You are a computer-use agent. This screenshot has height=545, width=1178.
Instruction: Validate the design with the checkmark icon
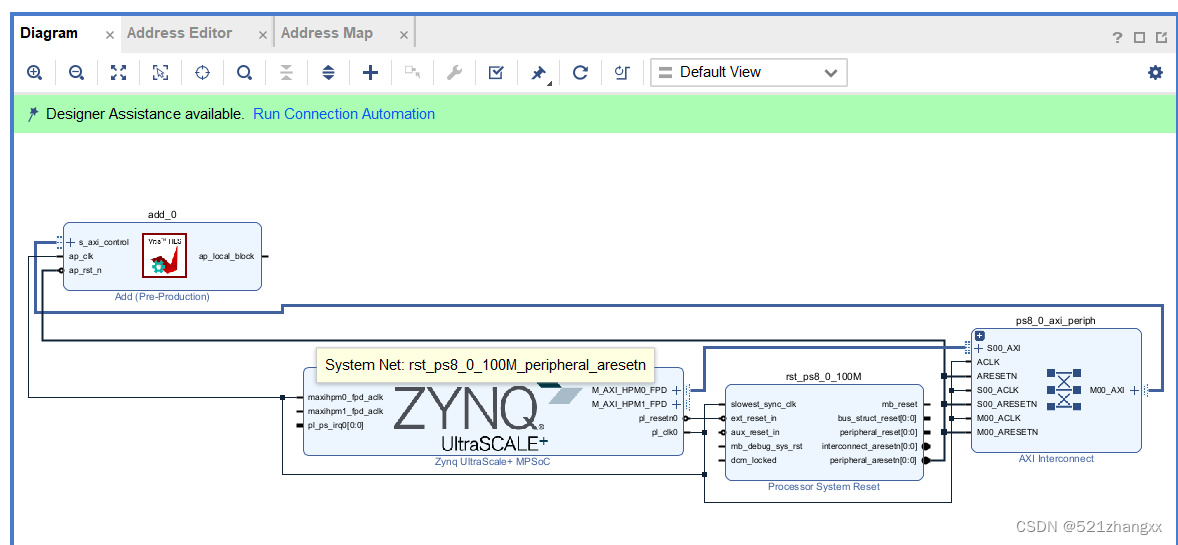[496, 73]
